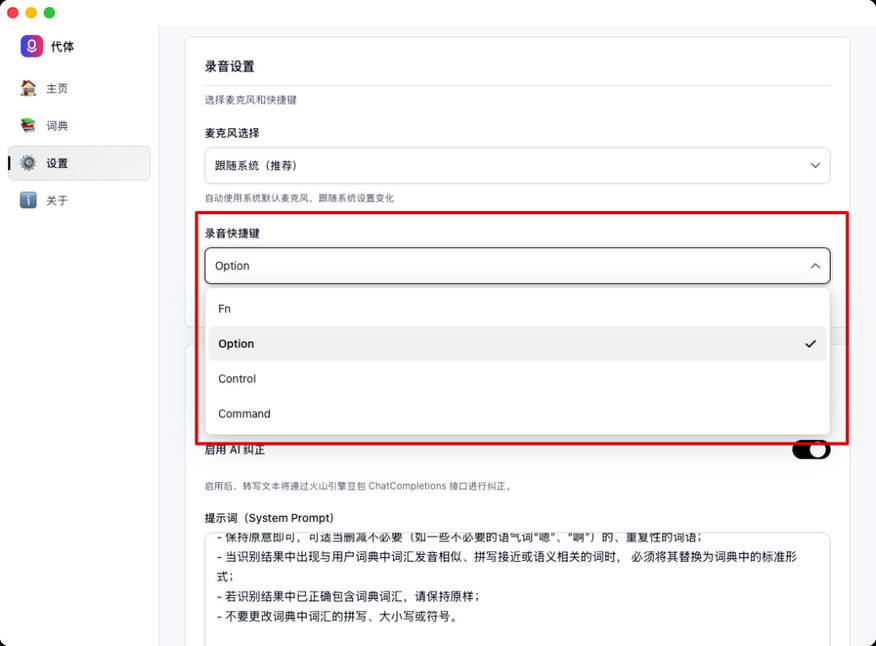Click the house icon for 主页
The image size is (876, 646).
(29, 88)
